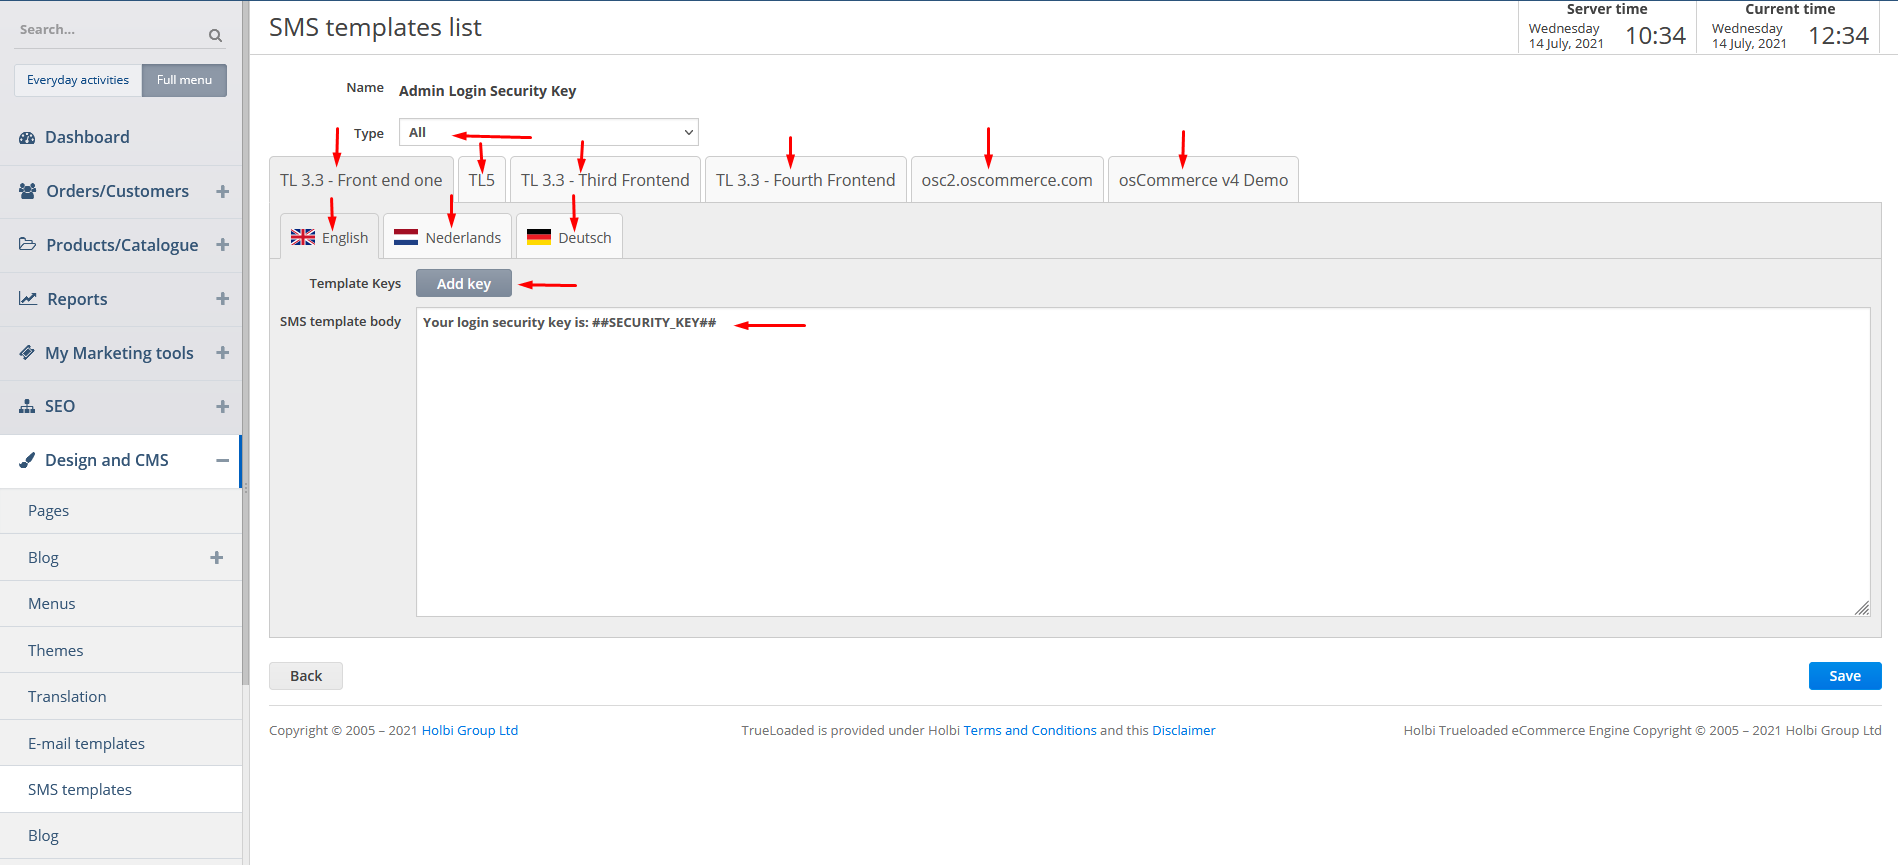Switch to Everyday activities menu mode
The image size is (1898, 865).
78,80
